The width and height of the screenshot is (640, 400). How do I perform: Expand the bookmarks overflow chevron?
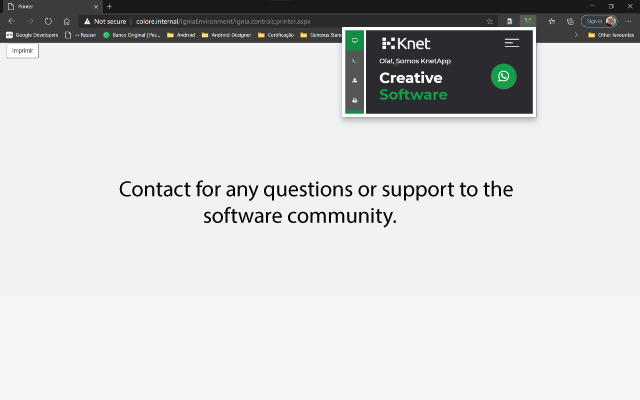[x=576, y=35]
